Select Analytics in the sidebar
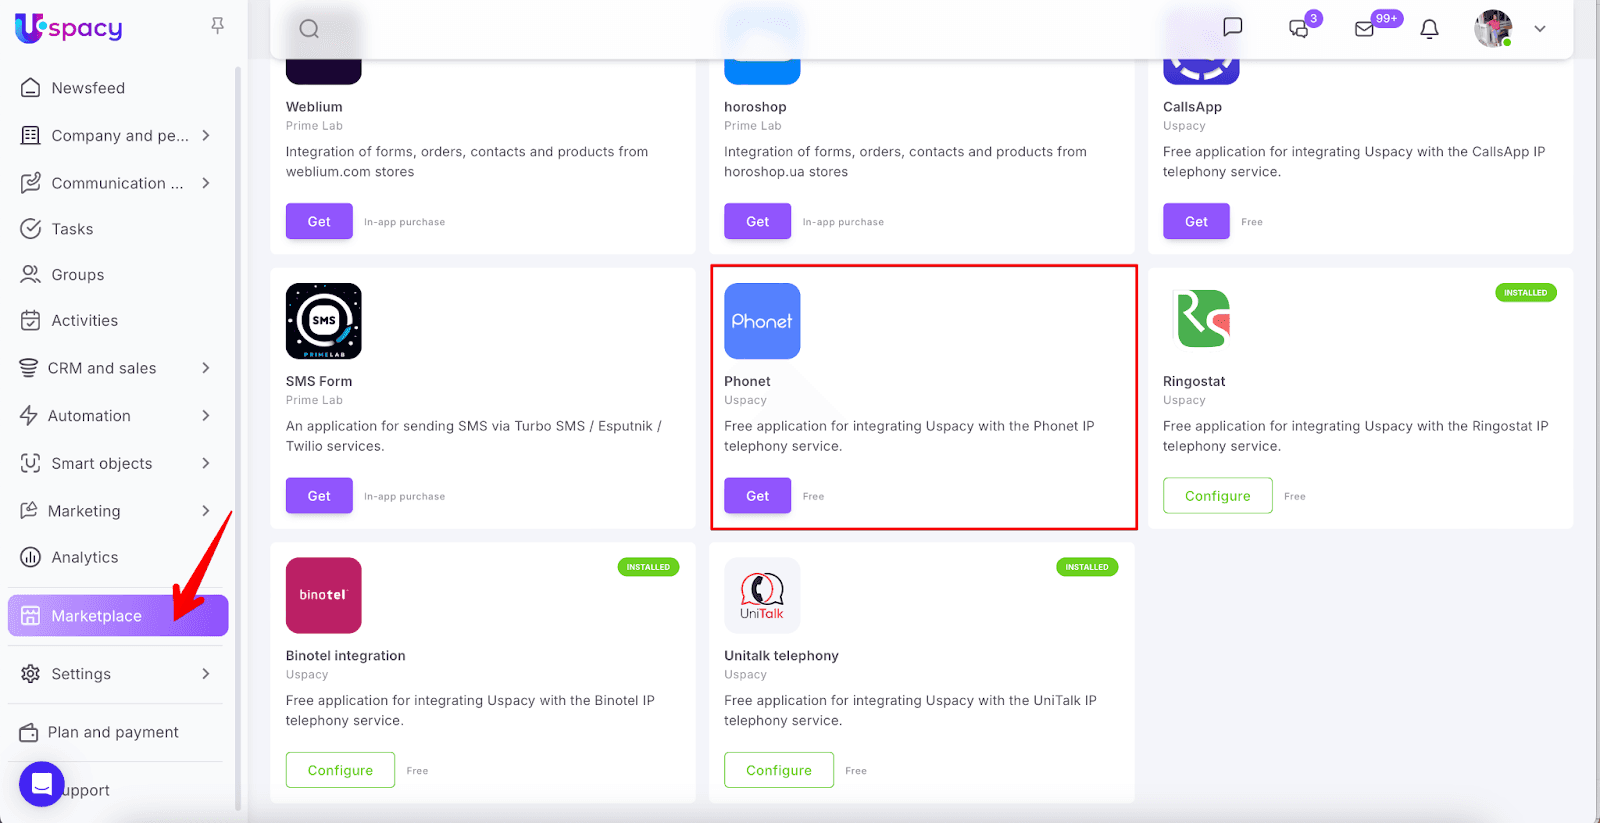1600x823 pixels. [x=85, y=557]
